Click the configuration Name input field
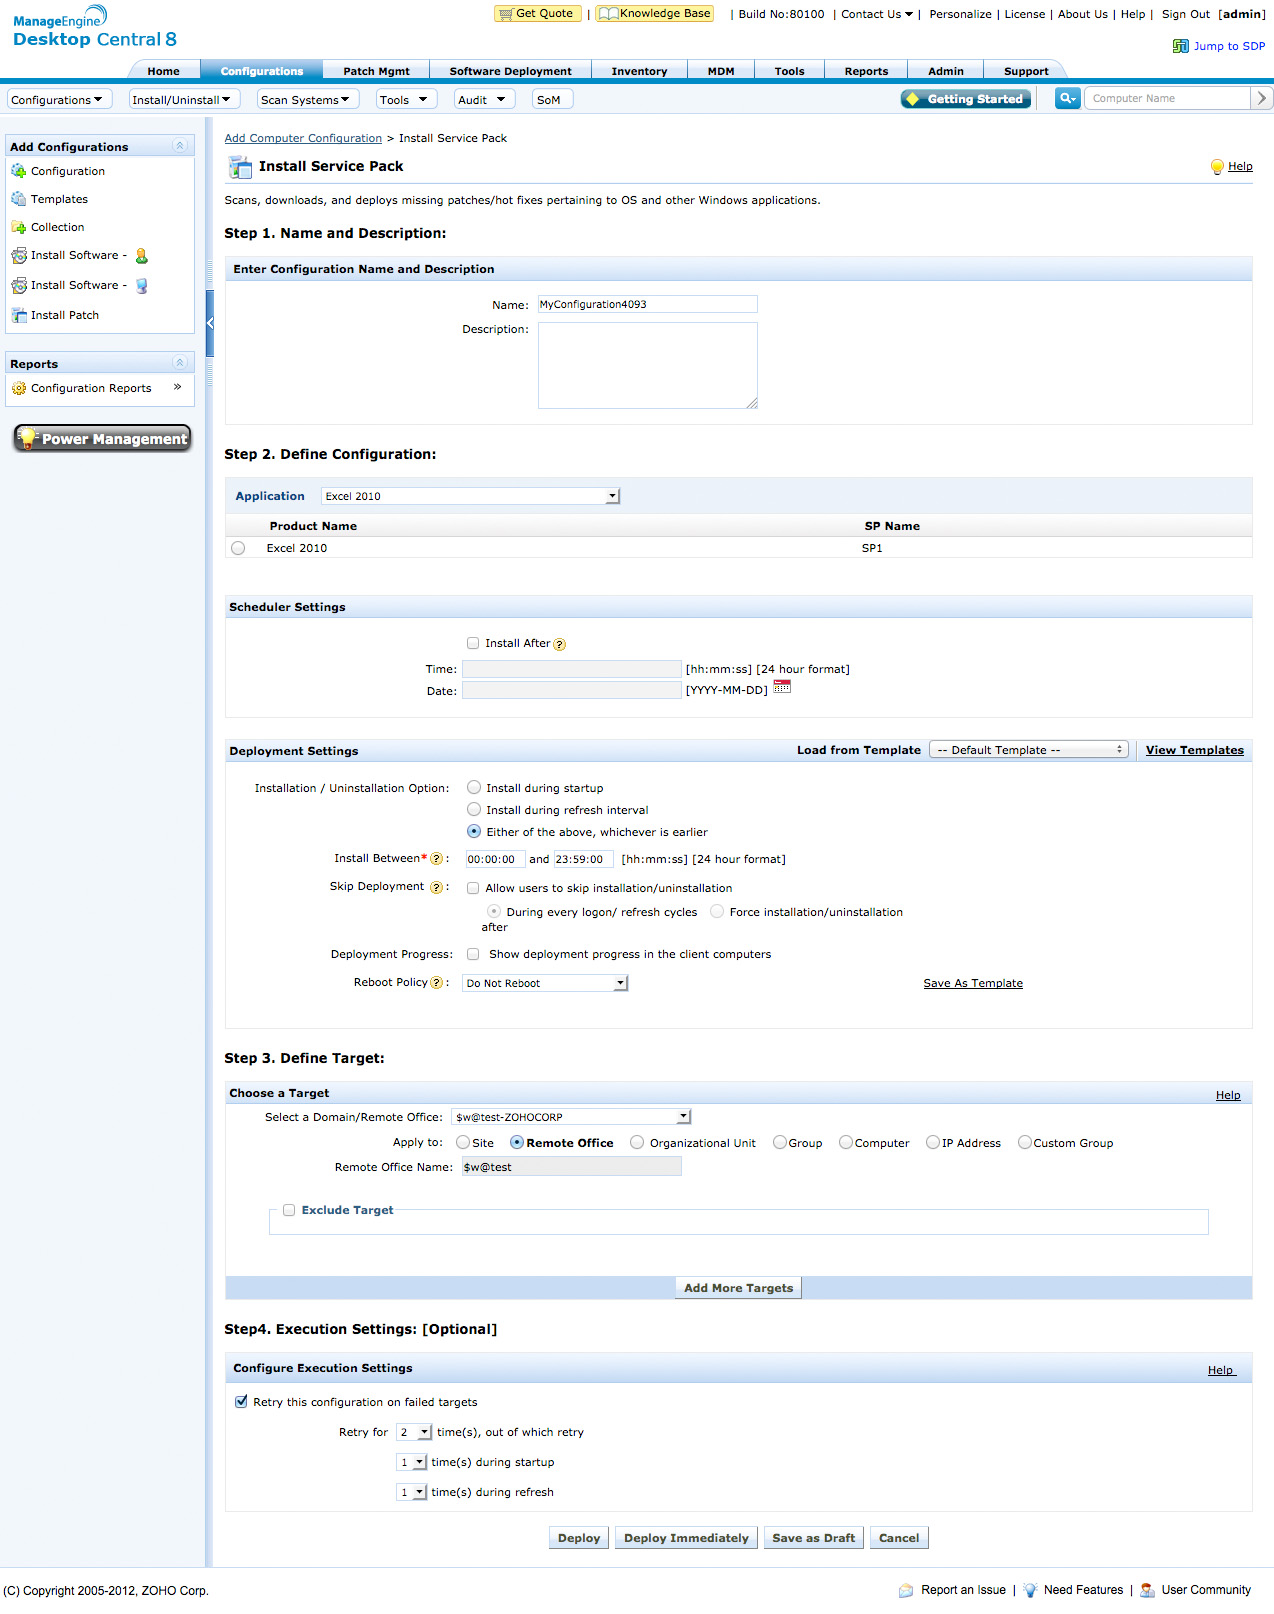 [647, 304]
